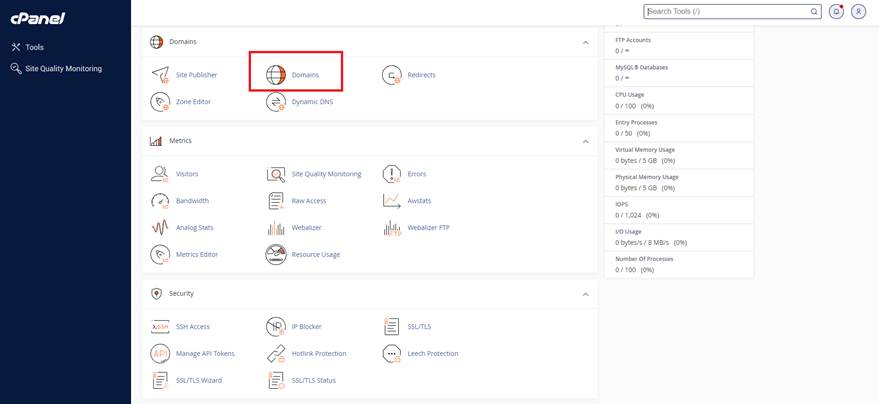This screenshot has width=879, height=404.
Task: Collapse the Domains section
Action: [585, 42]
